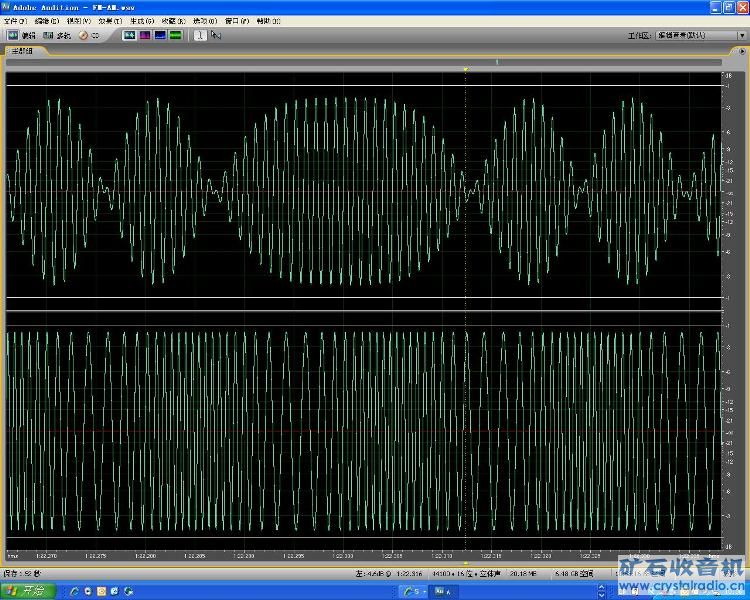Click the Windows Start (开始) button
750x600 pixels.
pos(28,590)
